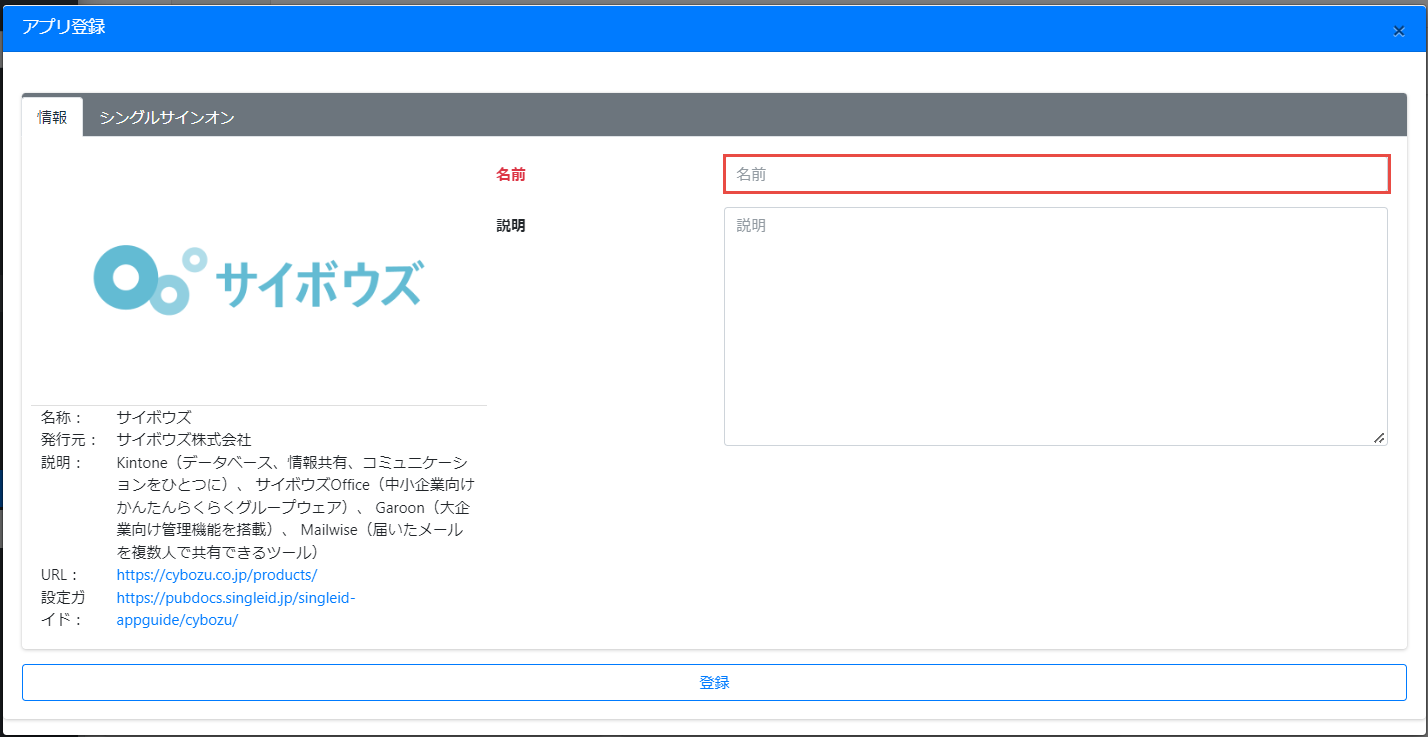This screenshot has height=737, width=1428.
Task: Click the 設定ガイド： label
Action: (x=63, y=609)
